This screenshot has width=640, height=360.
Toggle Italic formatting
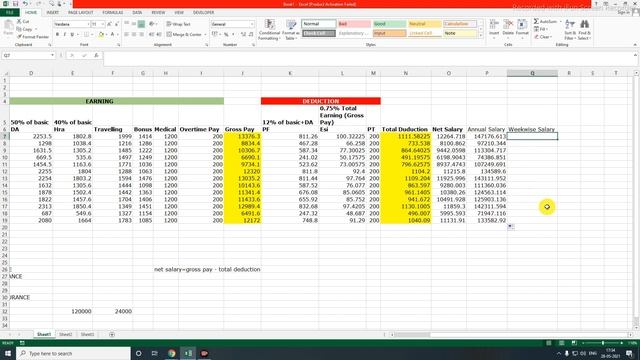(64, 35)
